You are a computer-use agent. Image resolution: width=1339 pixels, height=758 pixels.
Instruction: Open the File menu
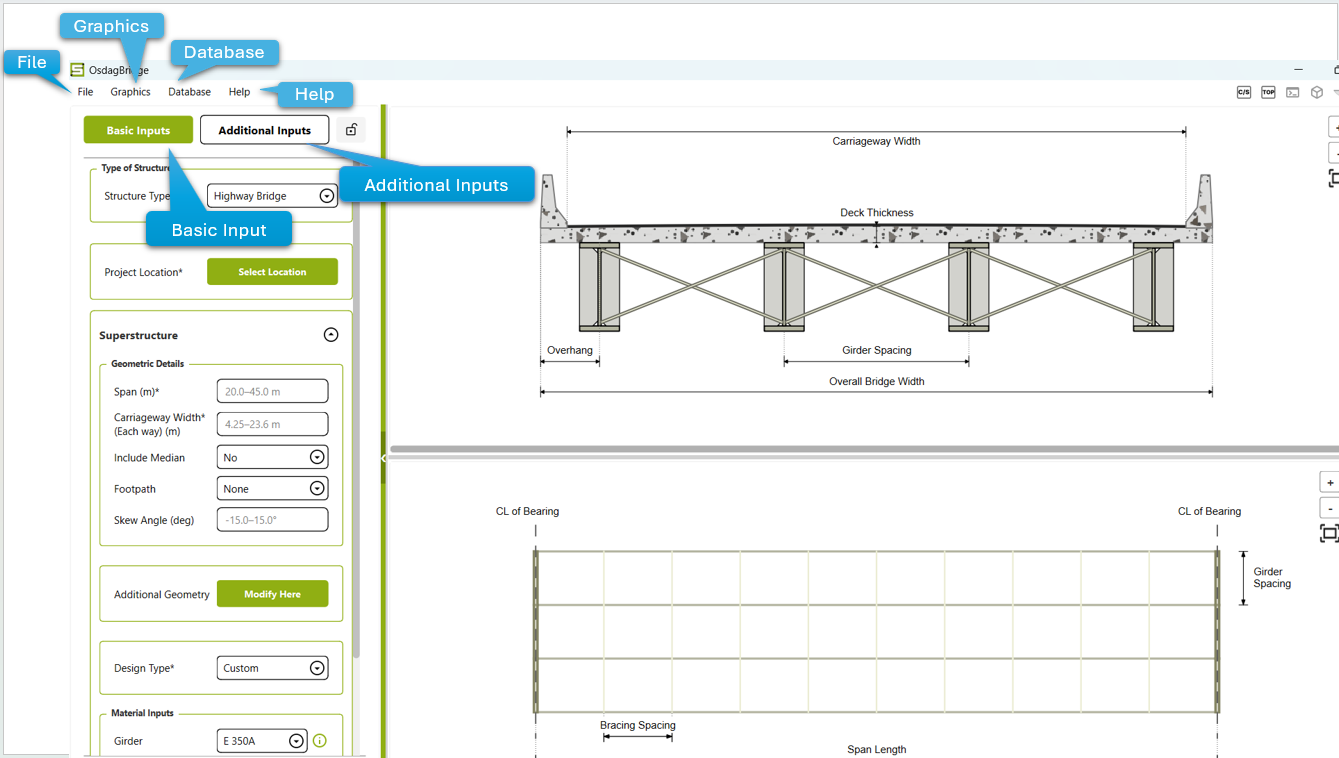tap(86, 92)
